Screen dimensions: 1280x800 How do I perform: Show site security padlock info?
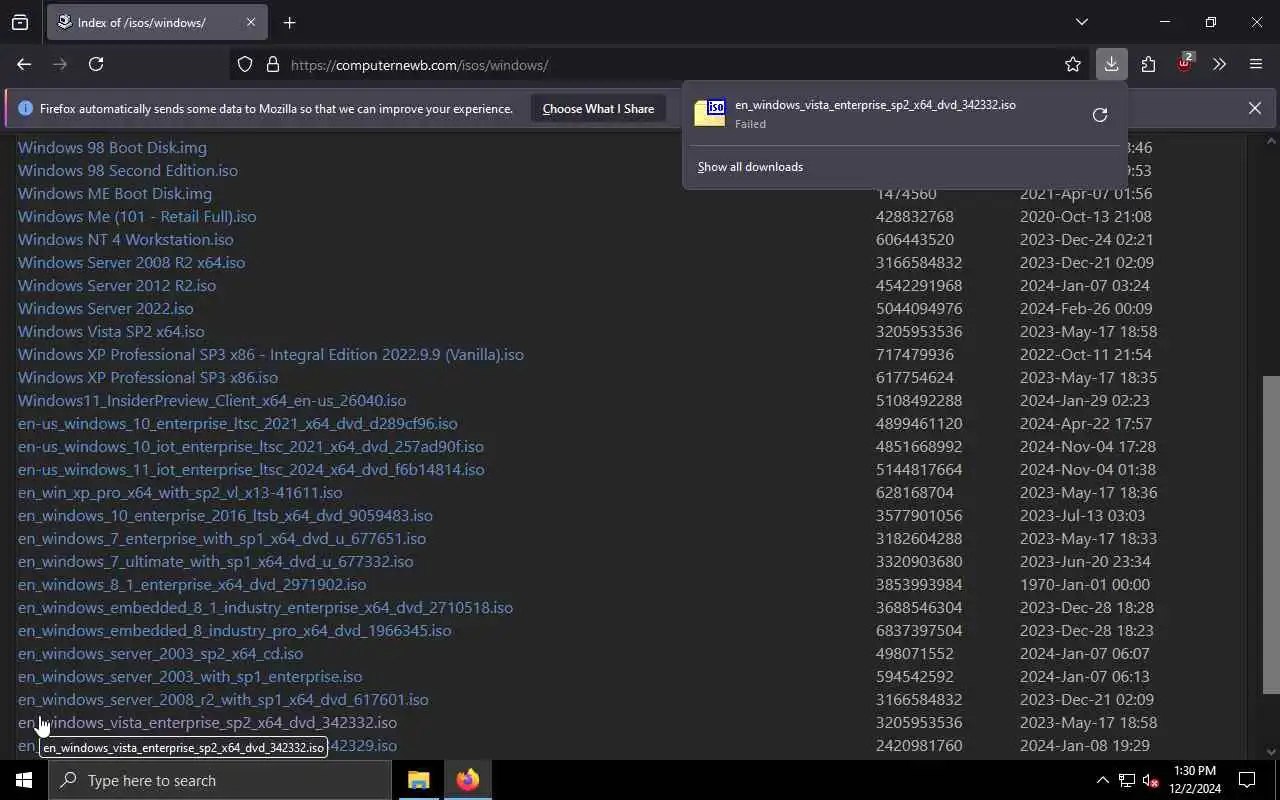pos(272,65)
